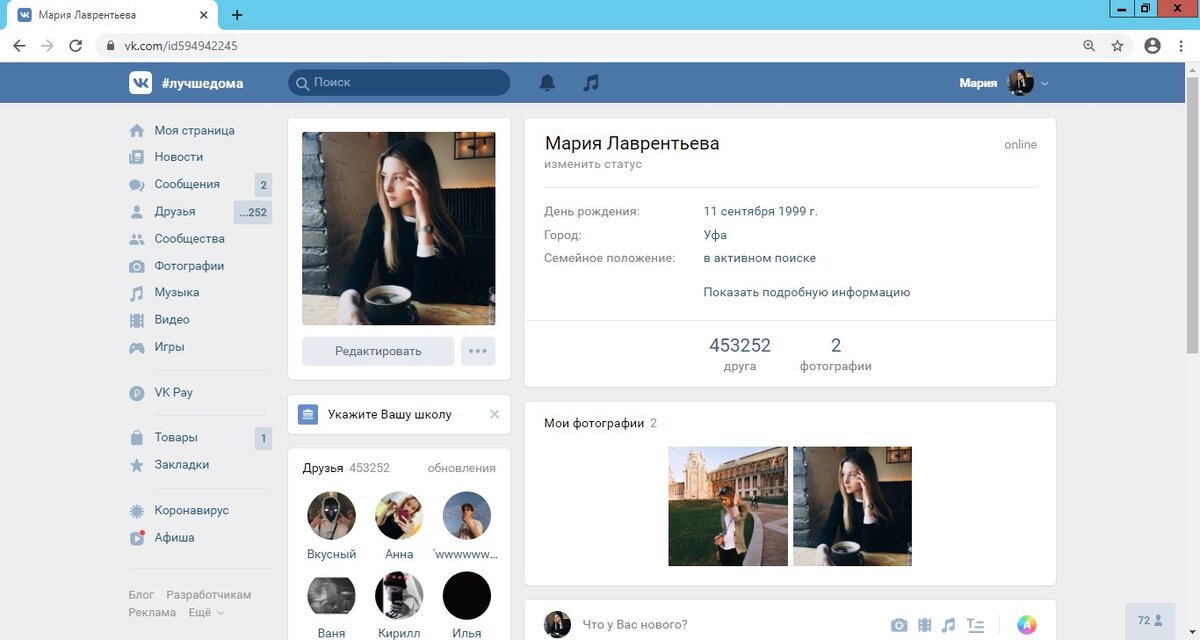Open browser zoom magnifier icon
Screen dimensions: 1200x640
click(x=1089, y=46)
